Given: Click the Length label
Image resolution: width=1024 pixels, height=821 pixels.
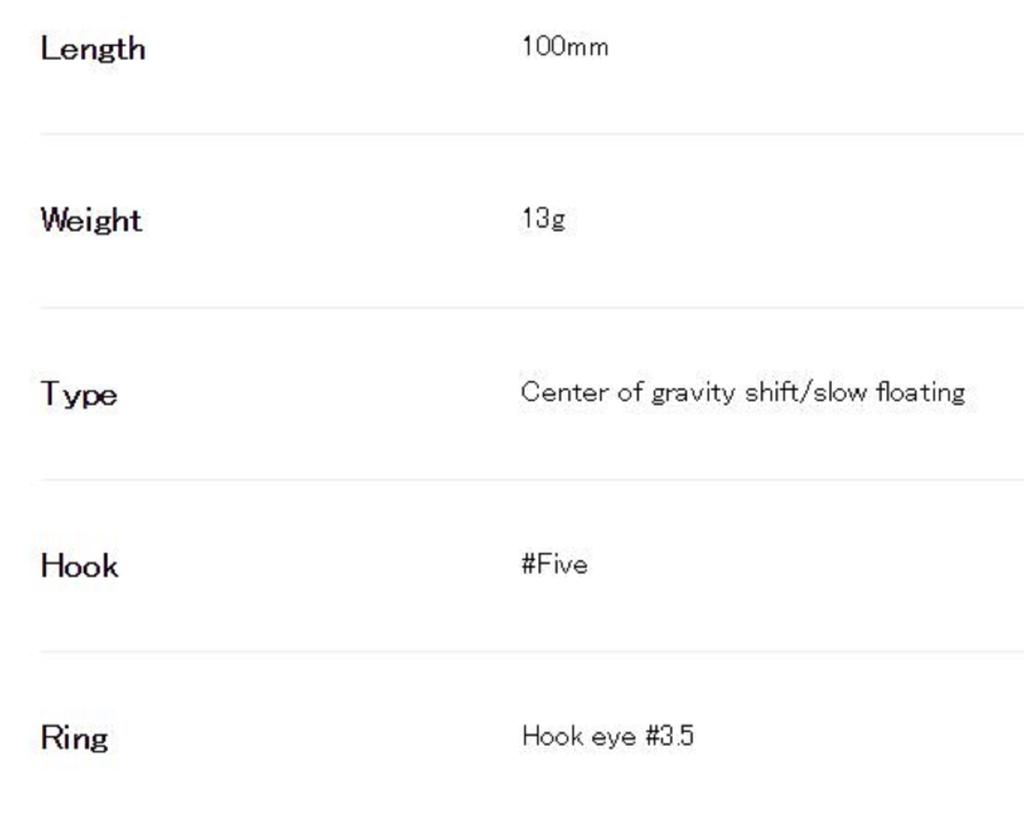Looking at the screenshot, I should (92, 49).
